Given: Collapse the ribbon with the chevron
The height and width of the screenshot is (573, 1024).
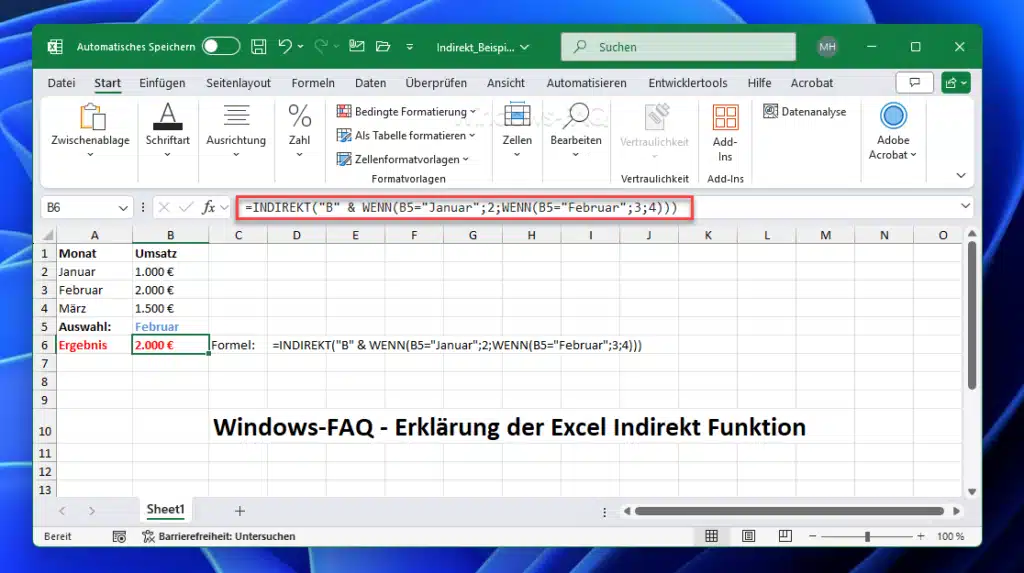Looking at the screenshot, I should 961,175.
